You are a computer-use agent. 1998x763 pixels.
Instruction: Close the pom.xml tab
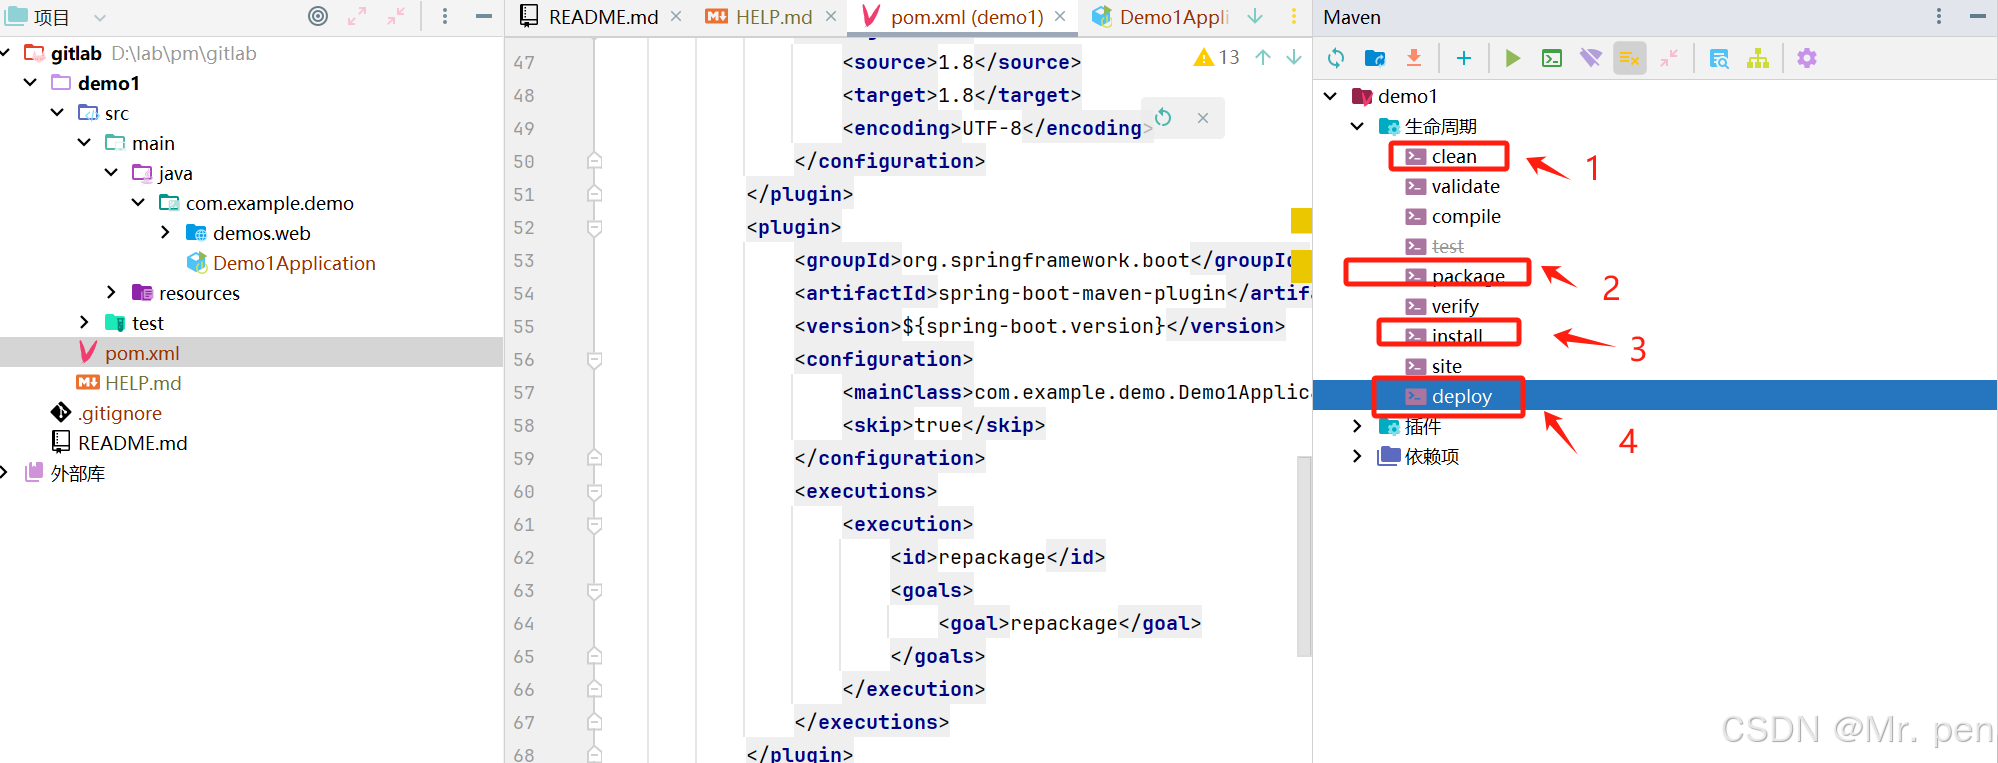1060,17
